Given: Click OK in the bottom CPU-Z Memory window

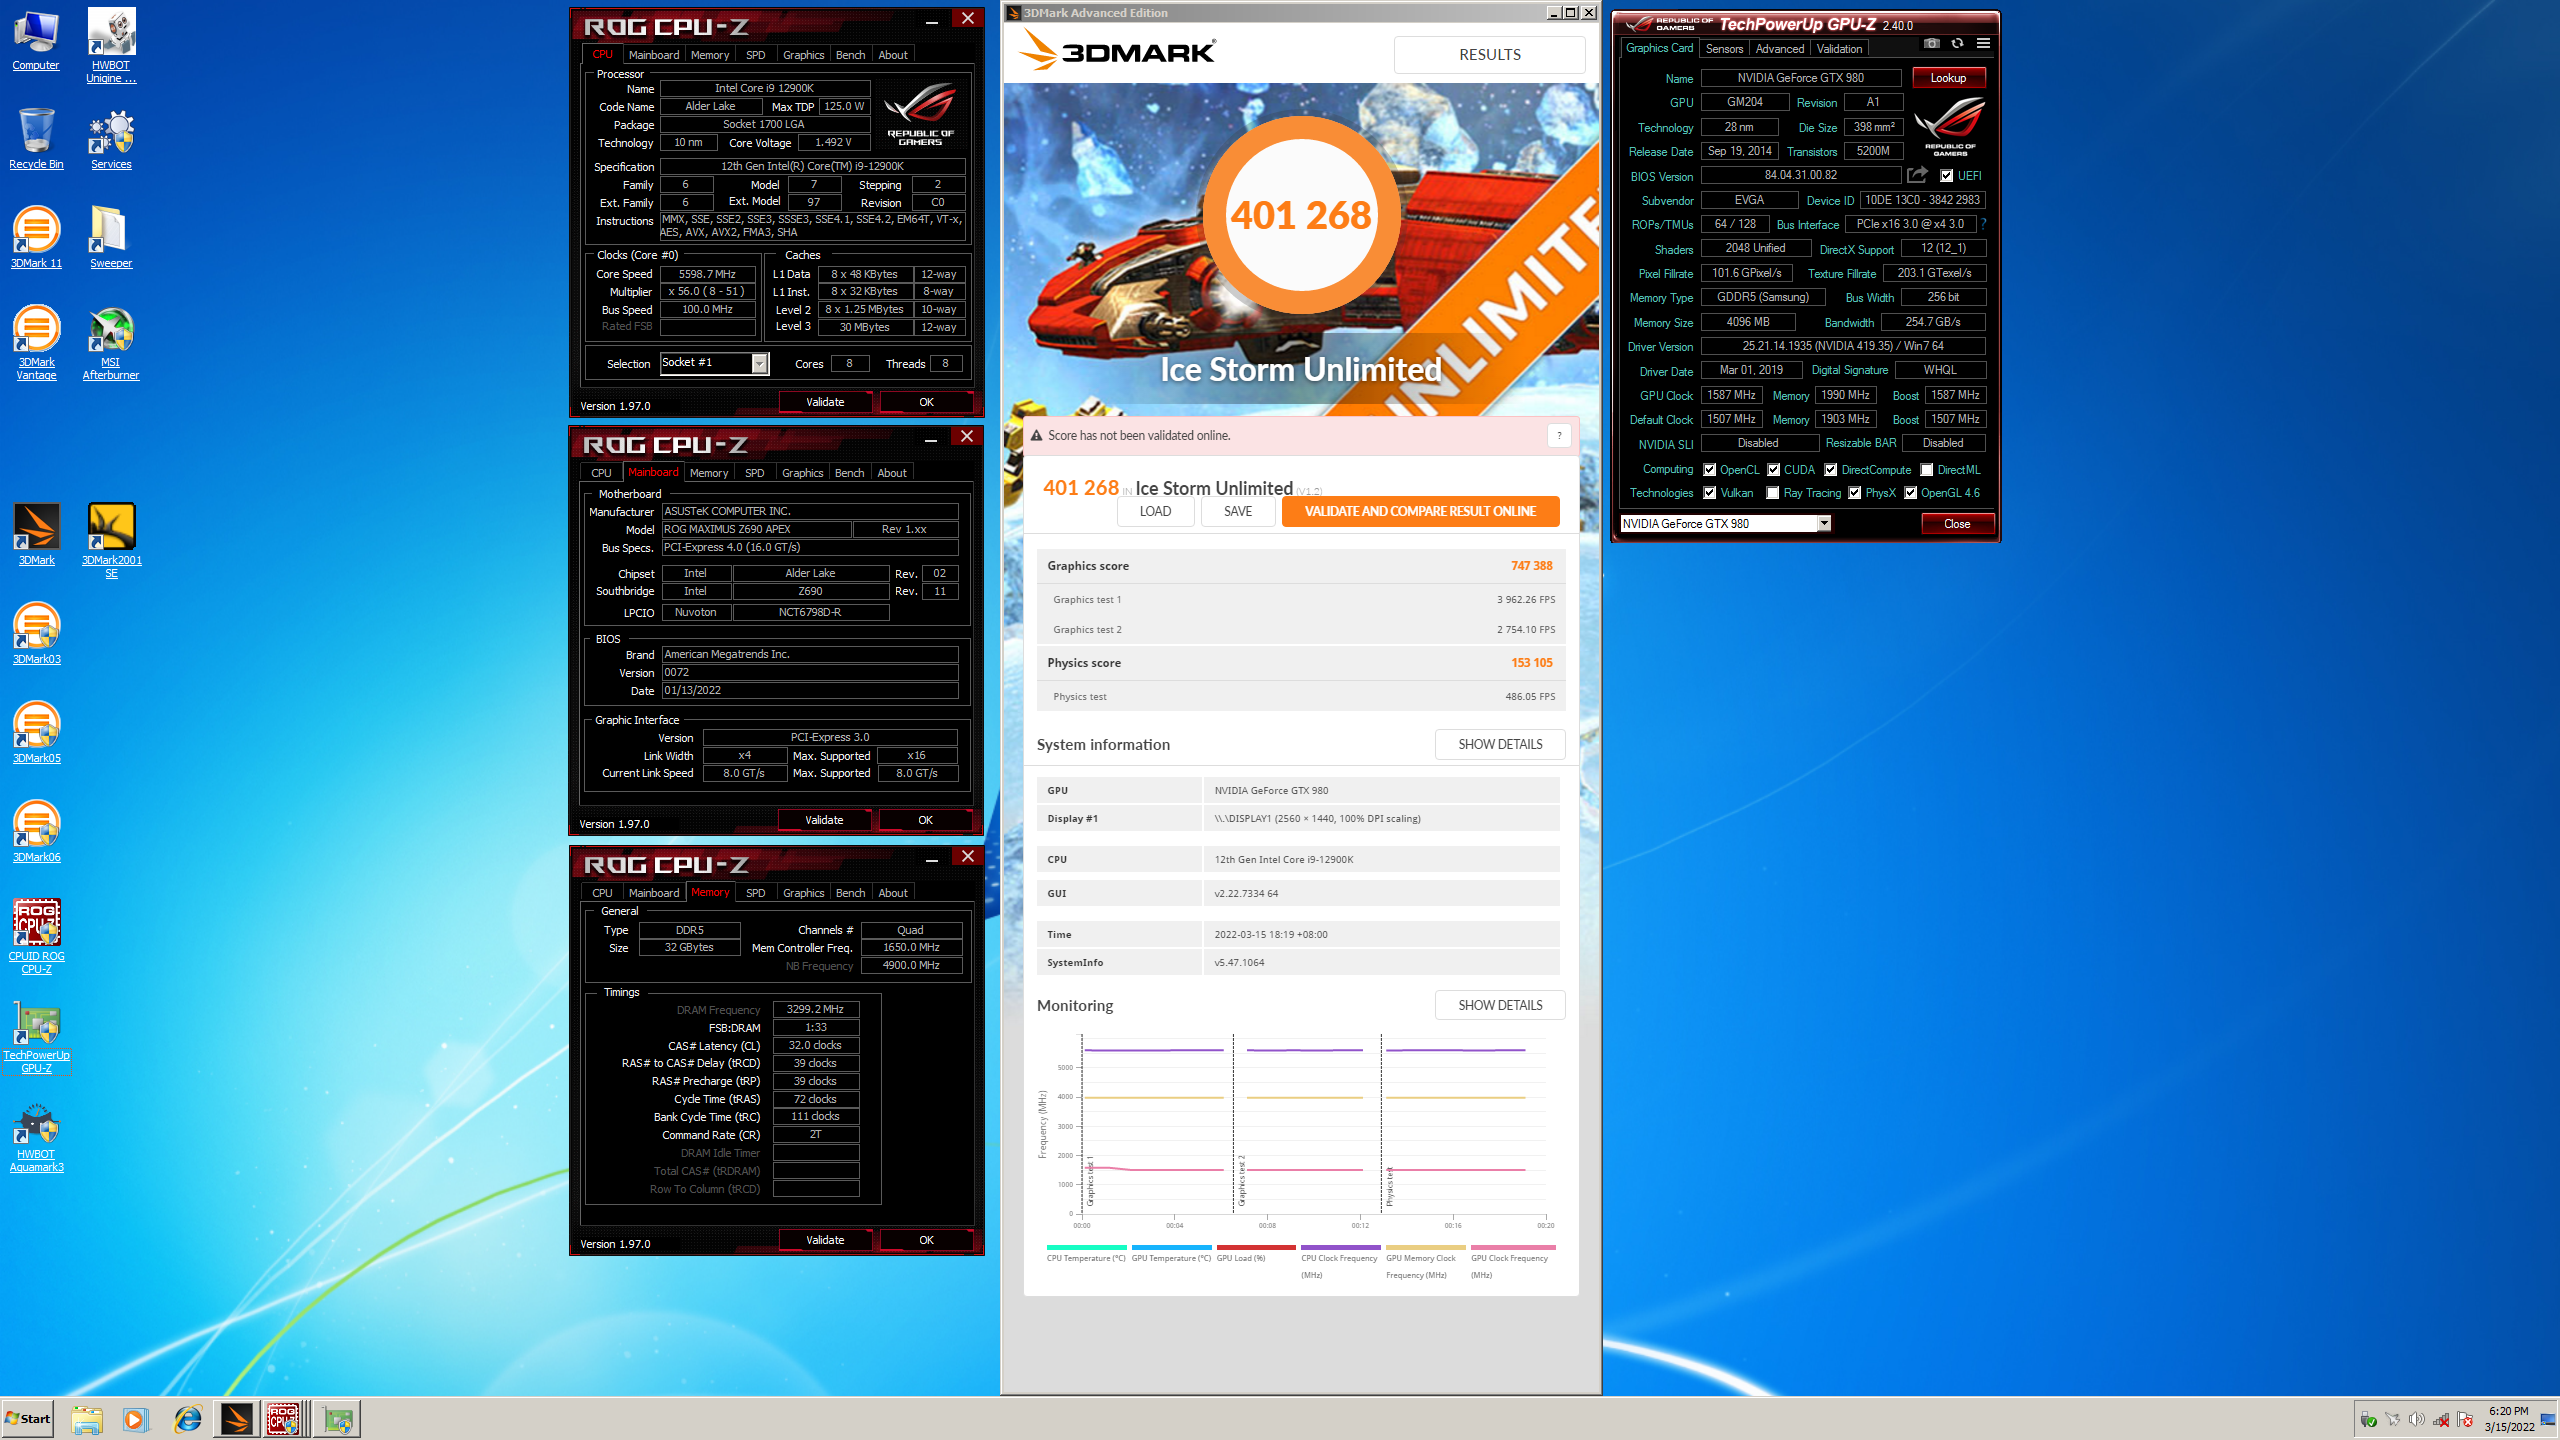Looking at the screenshot, I should tap(927, 1240).
